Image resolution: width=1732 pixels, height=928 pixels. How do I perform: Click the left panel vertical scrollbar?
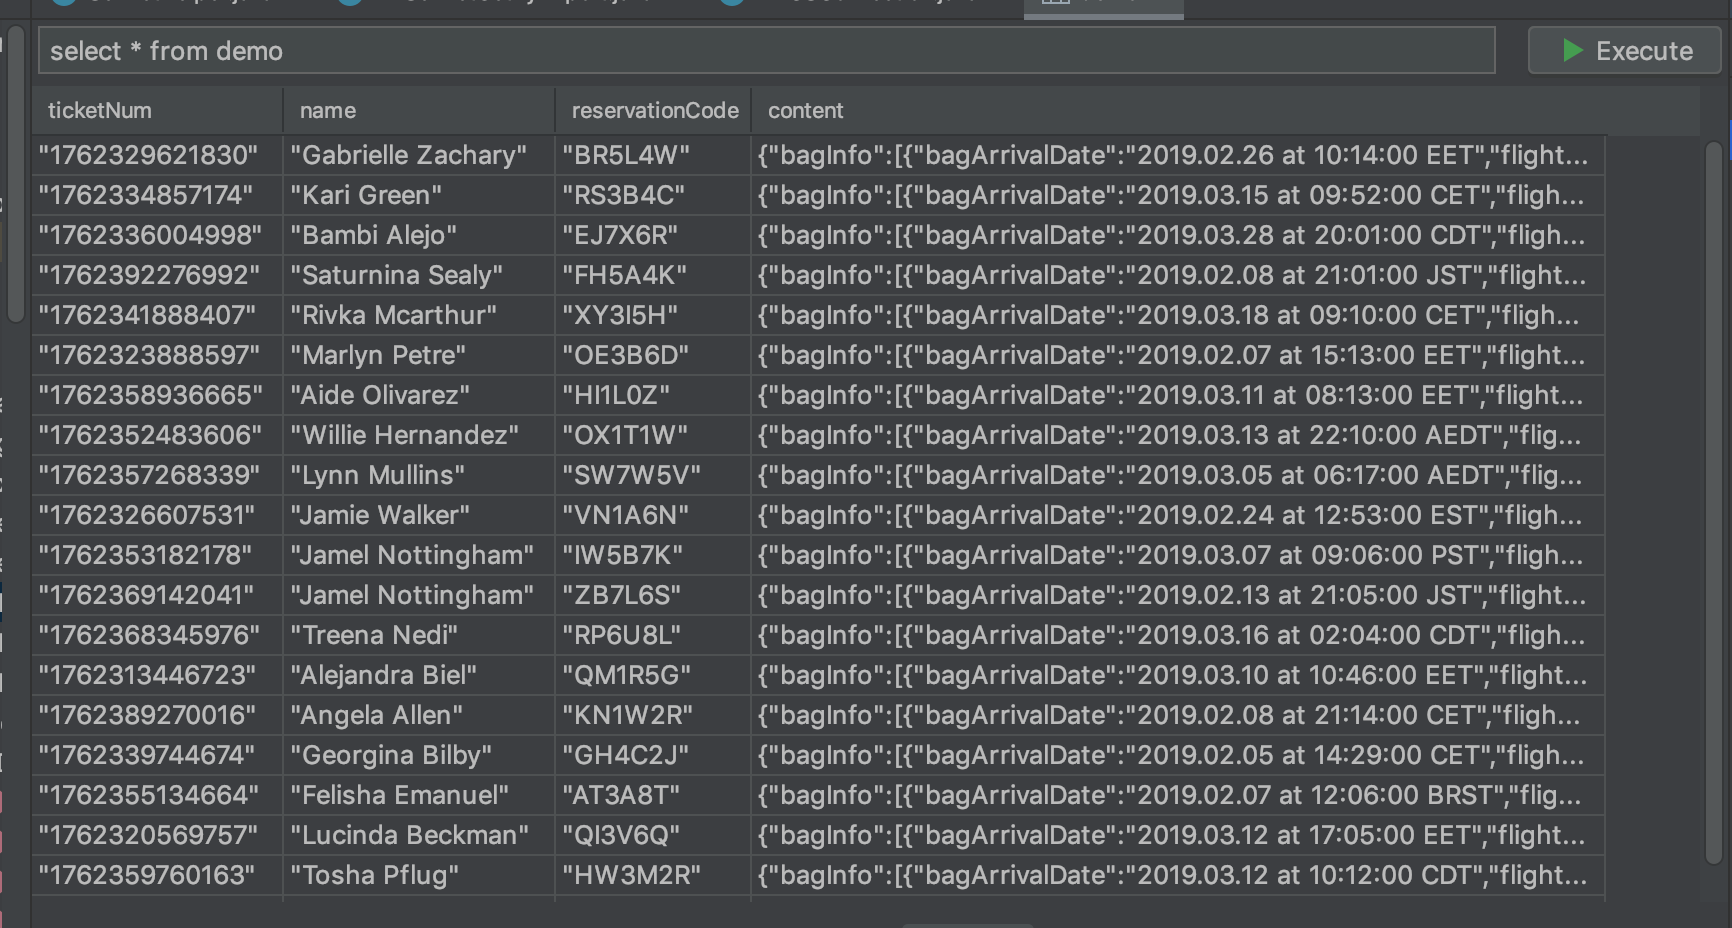pyautogui.click(x=15, y=175)
